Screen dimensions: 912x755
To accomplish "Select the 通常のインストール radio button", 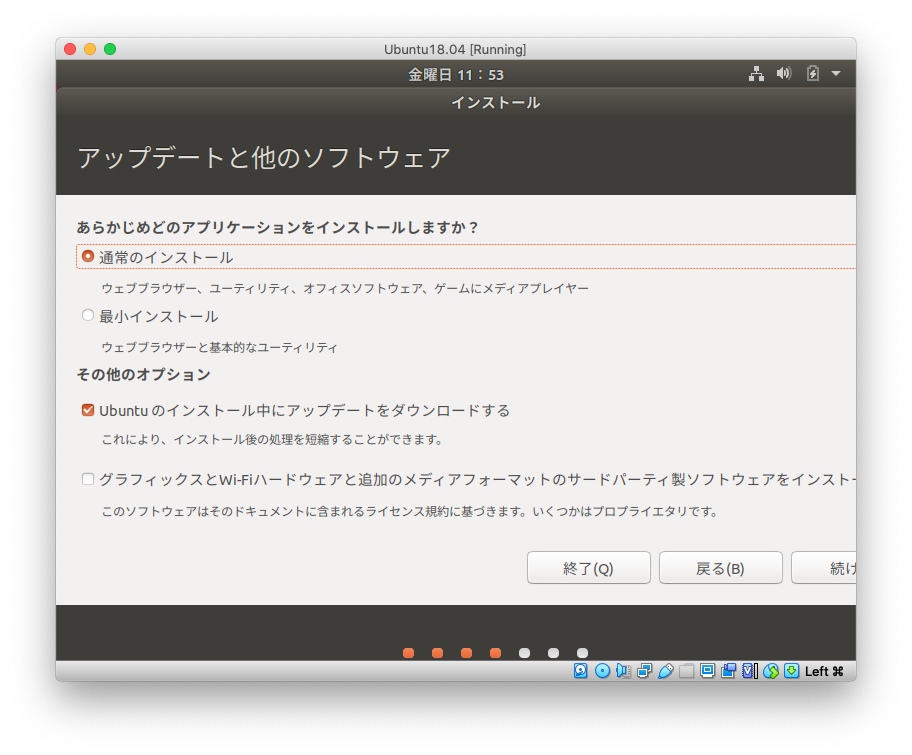I will (x=86, y=256).
